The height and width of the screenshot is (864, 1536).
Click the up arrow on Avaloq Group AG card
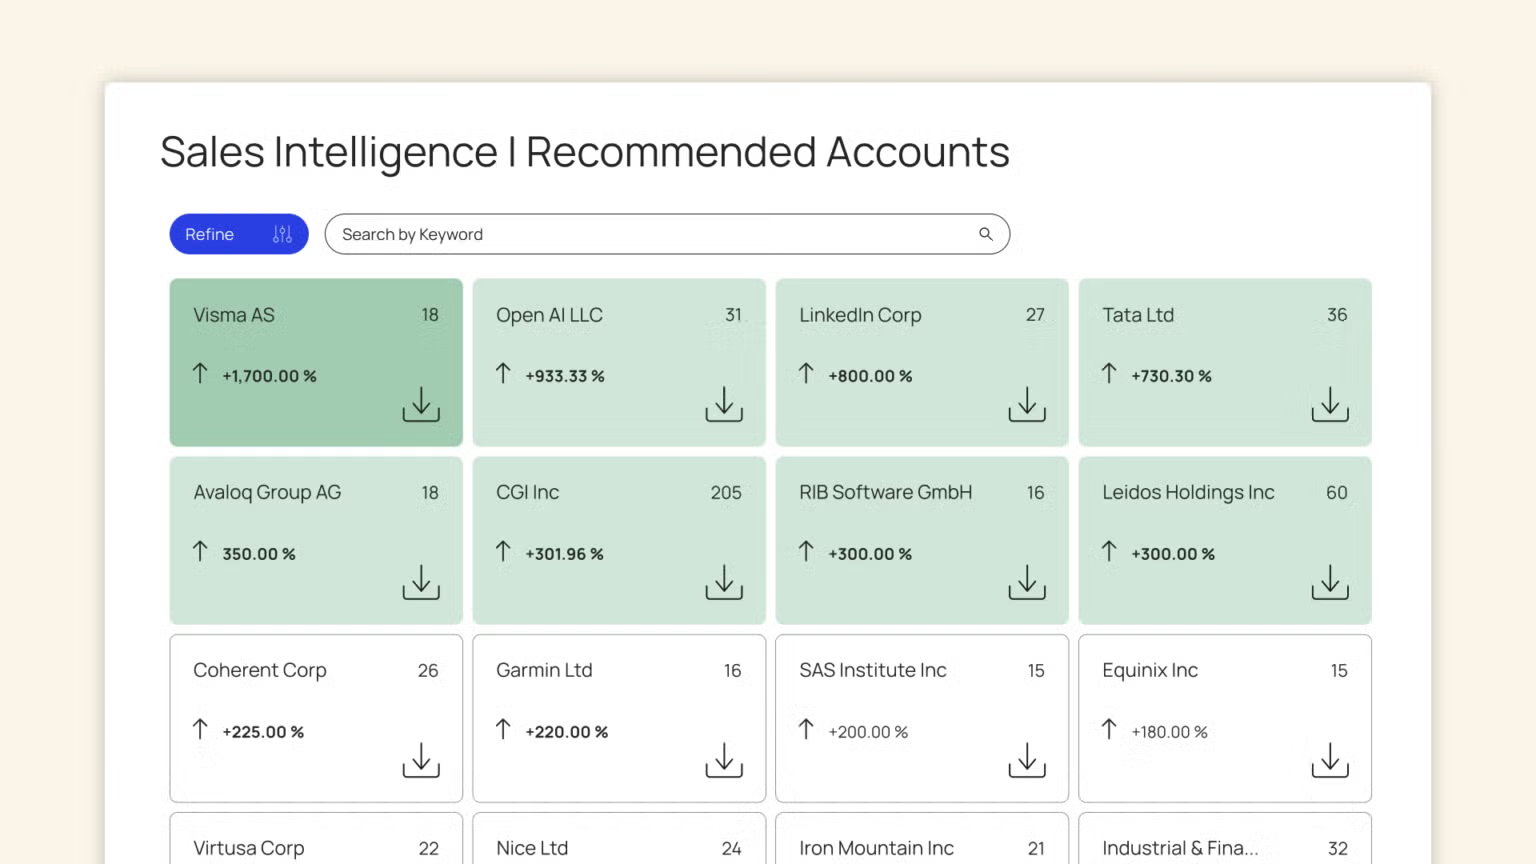200,551
